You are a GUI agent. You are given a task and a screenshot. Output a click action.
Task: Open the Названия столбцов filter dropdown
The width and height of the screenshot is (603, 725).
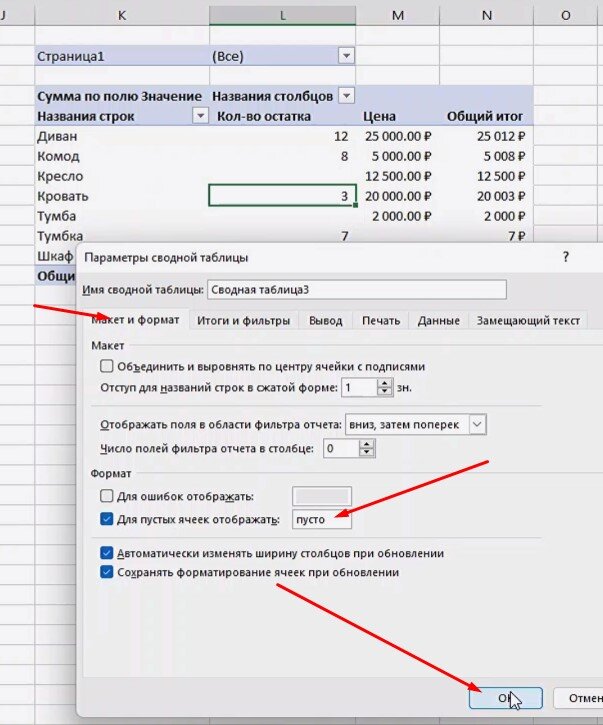point(346,96)
